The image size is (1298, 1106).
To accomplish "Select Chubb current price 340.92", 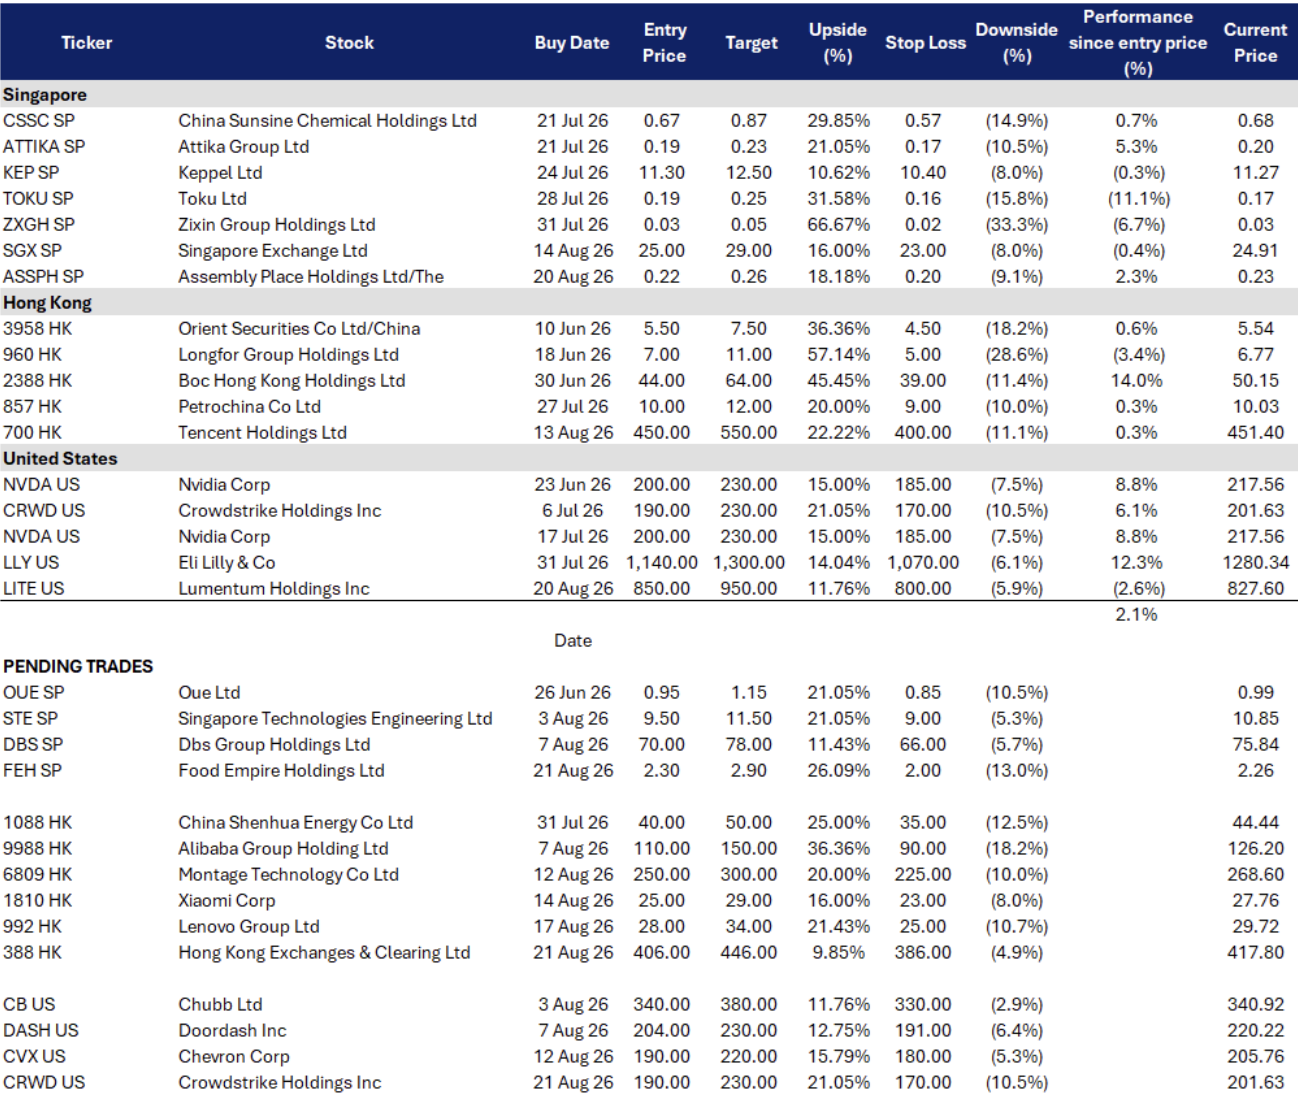I will pos(1255,1005).
